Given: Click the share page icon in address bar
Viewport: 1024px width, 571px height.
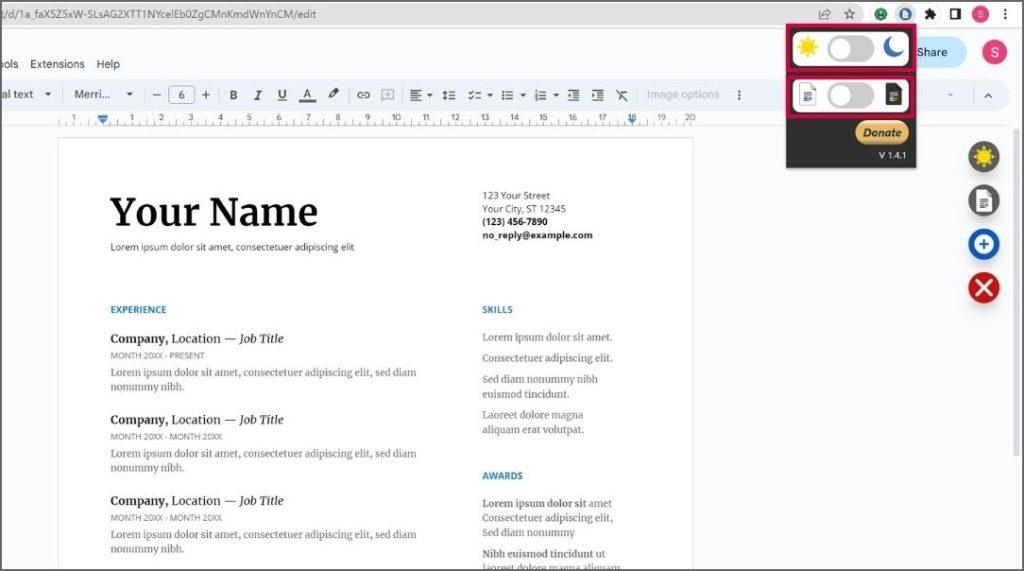Looking at the screenshot, I should point(824,14).
